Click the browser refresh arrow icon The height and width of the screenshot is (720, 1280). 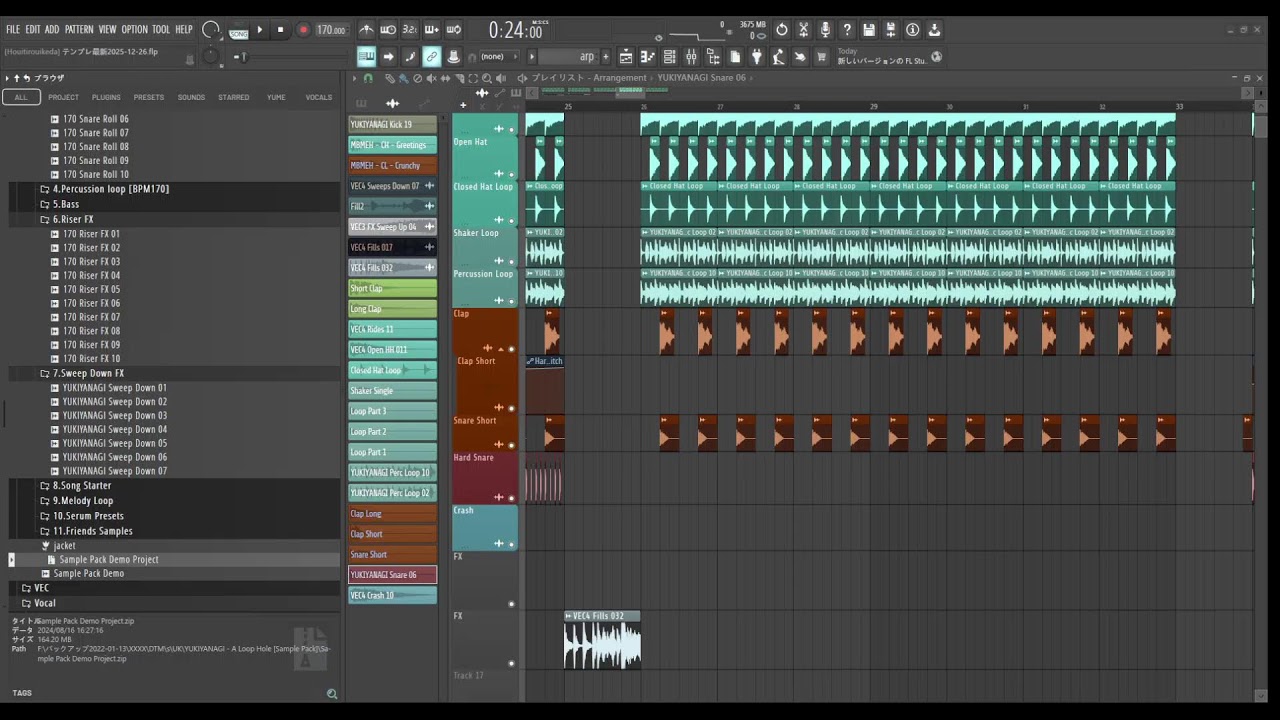pos(27,77)
